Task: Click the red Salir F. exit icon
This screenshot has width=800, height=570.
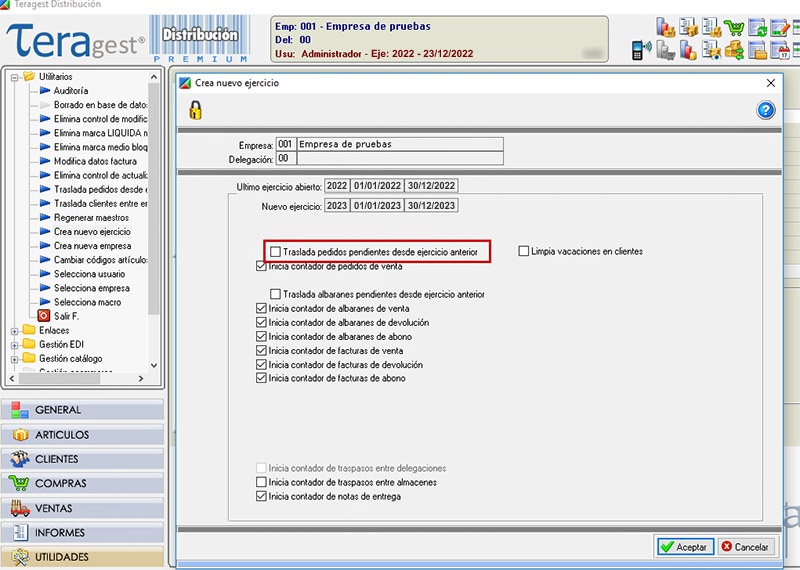Action: tap(44, 316)
